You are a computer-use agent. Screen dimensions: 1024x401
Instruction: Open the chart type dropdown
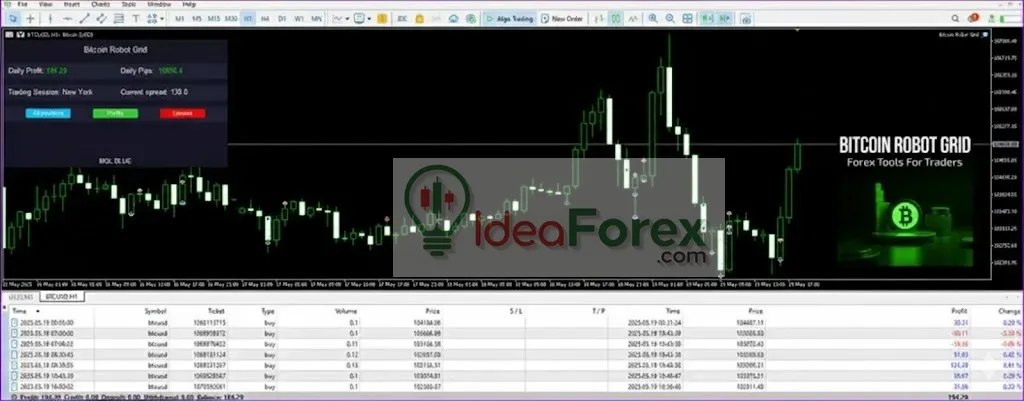coord(340,19)
